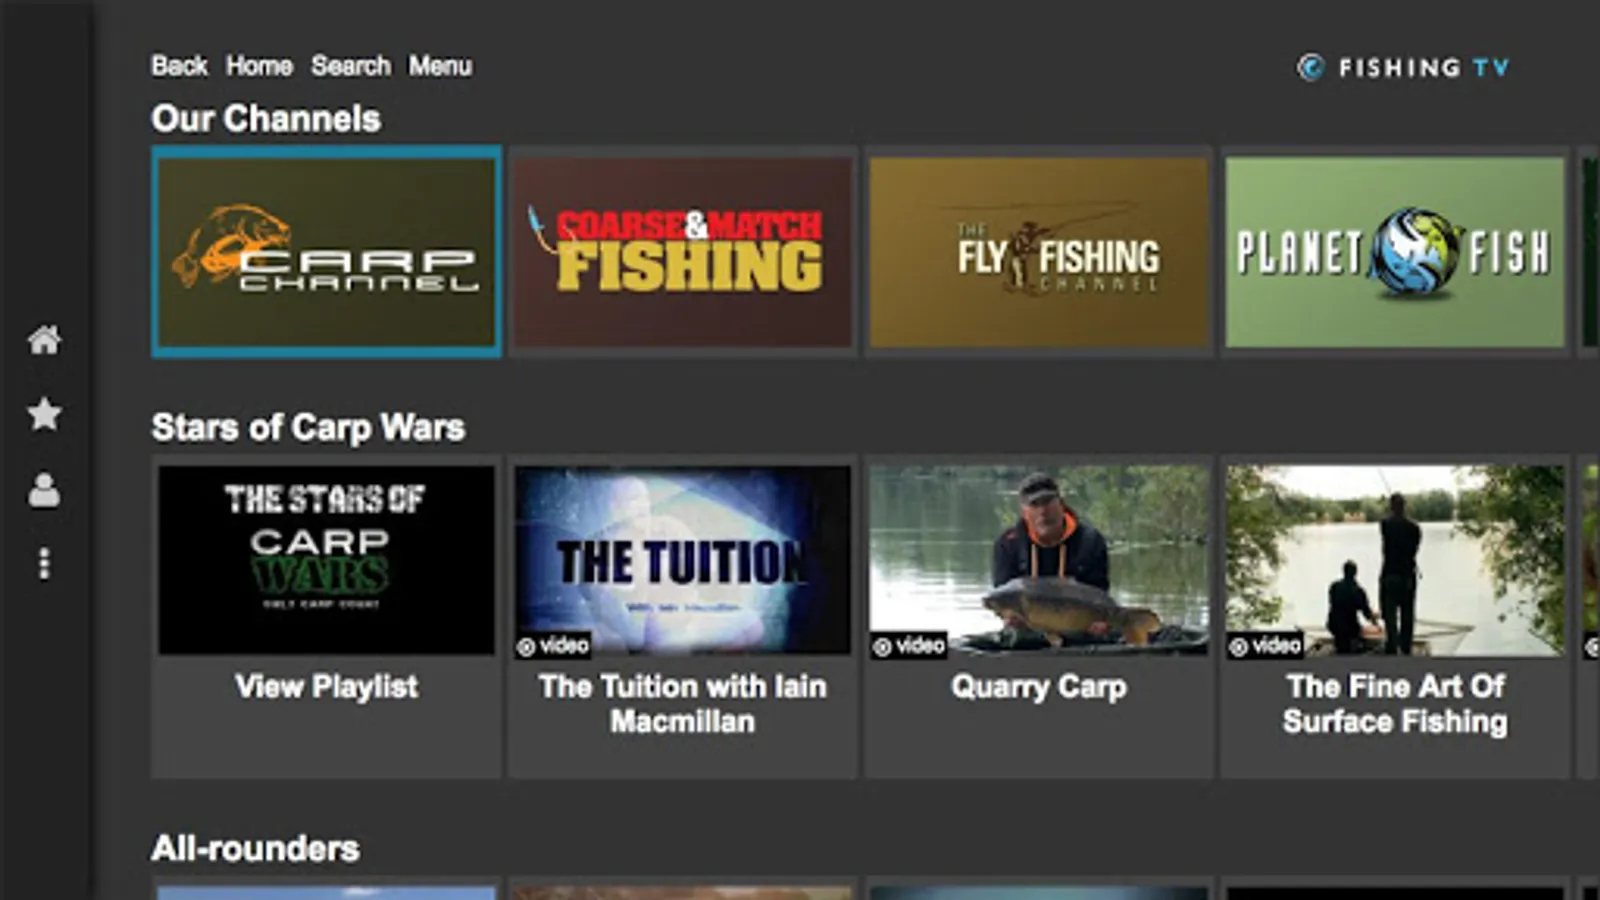Play the Surface Fishing video thumbnail
1600x900 pixels.
(1395, 560)
